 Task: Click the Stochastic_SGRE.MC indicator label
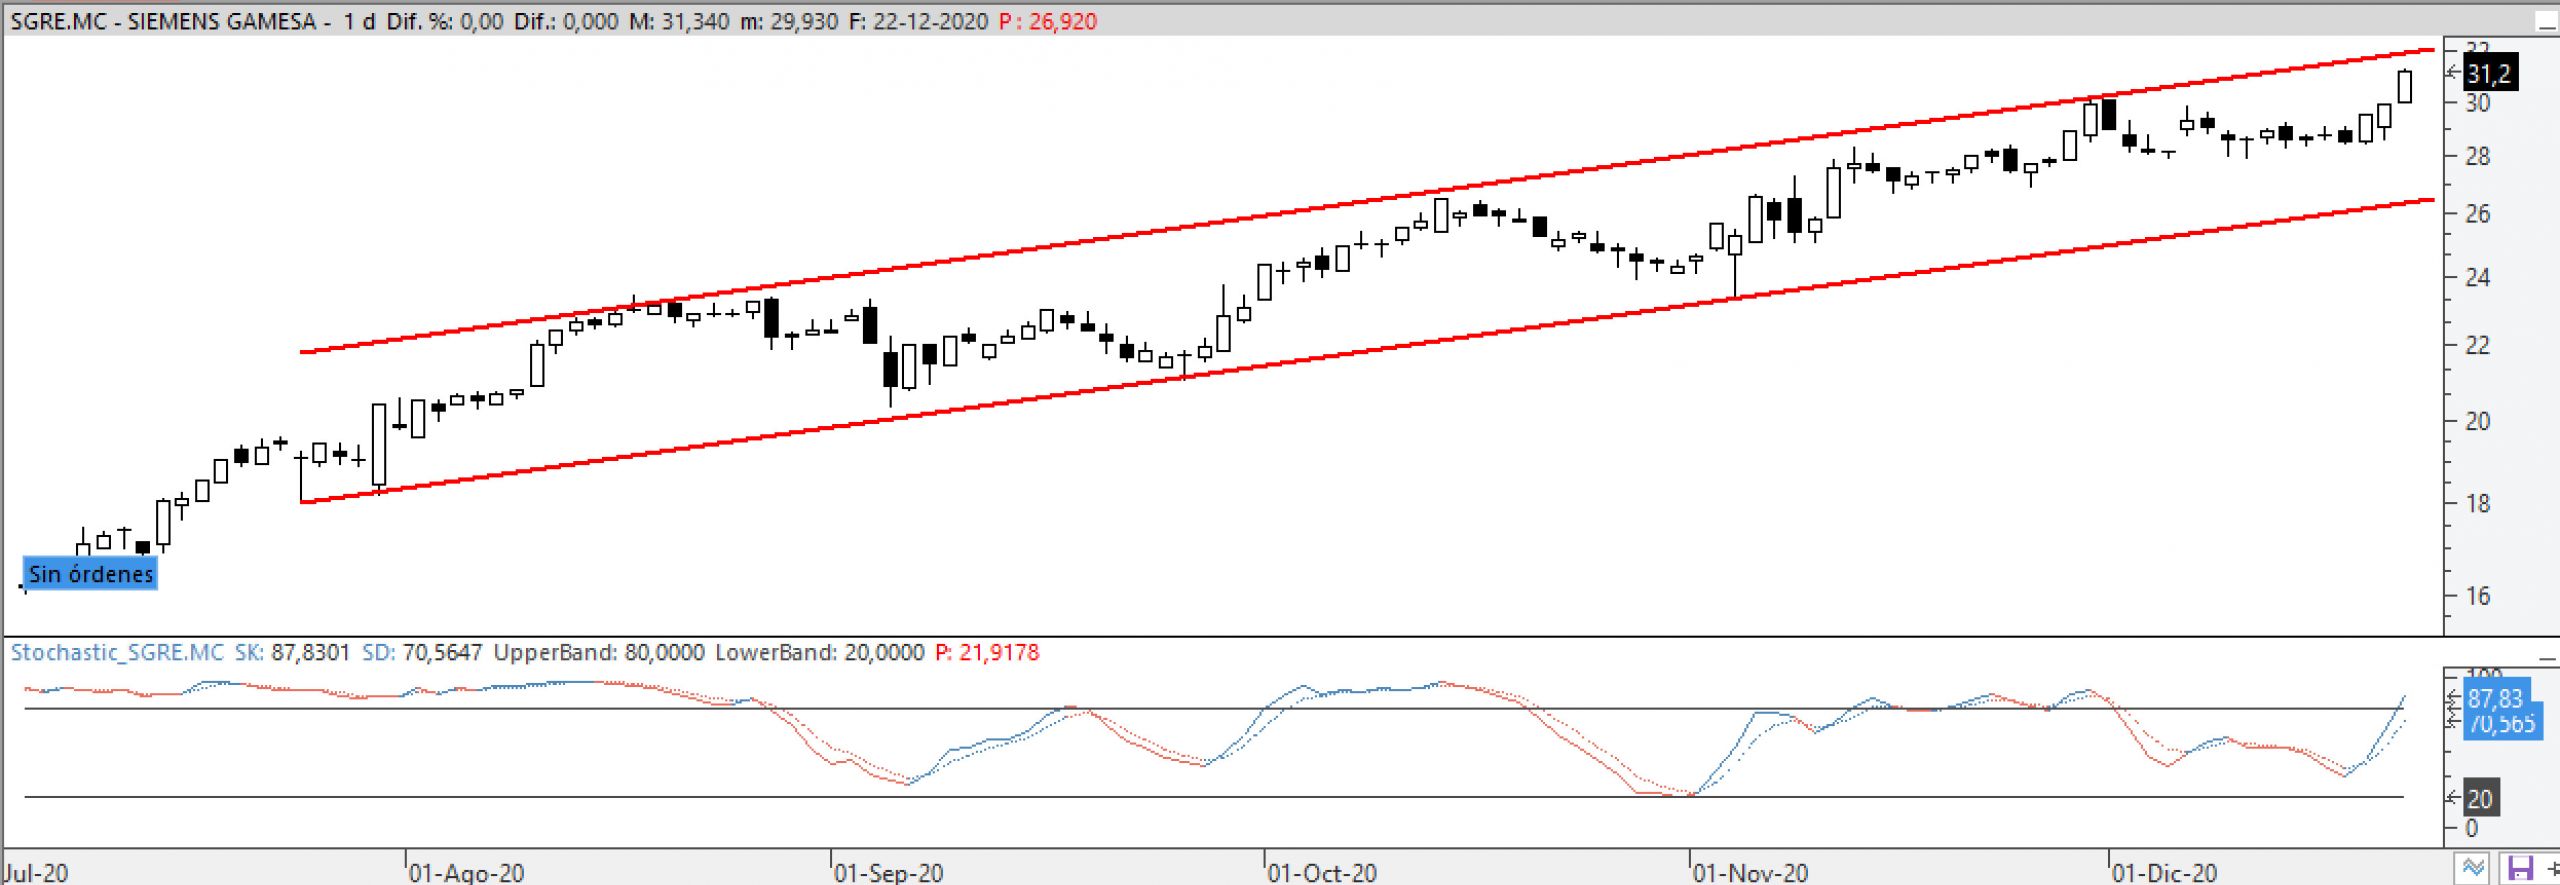[x=117, y=653]
